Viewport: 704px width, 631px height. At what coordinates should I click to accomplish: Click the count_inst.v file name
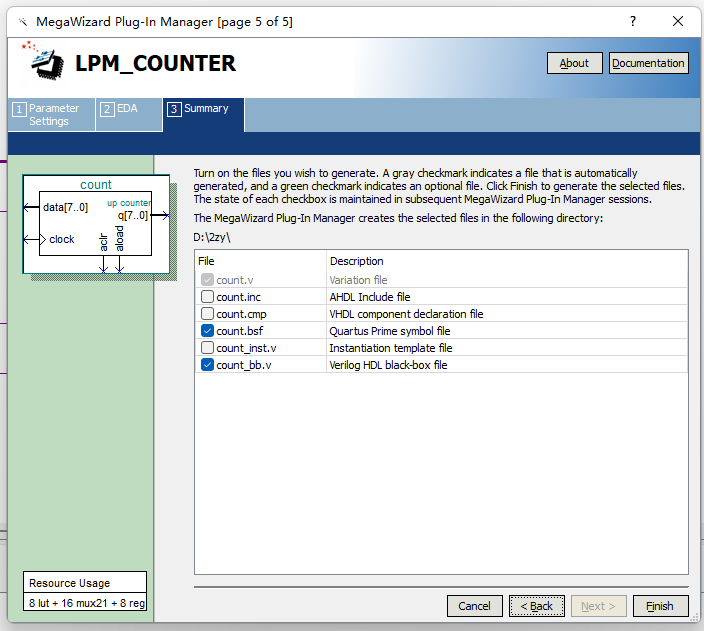point(246,348)
